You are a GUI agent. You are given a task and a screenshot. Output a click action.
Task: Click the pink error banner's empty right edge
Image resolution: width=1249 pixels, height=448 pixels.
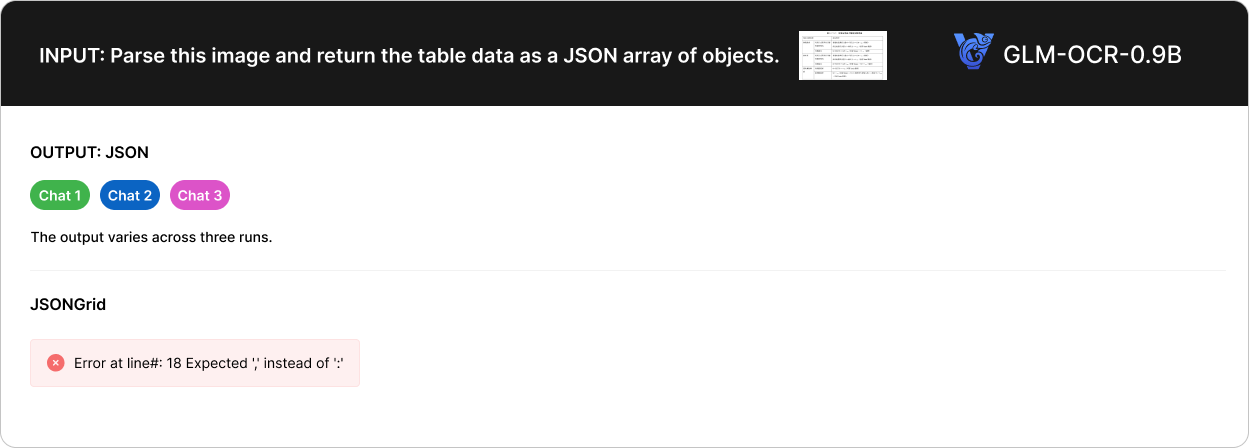(x=352, y=363)
